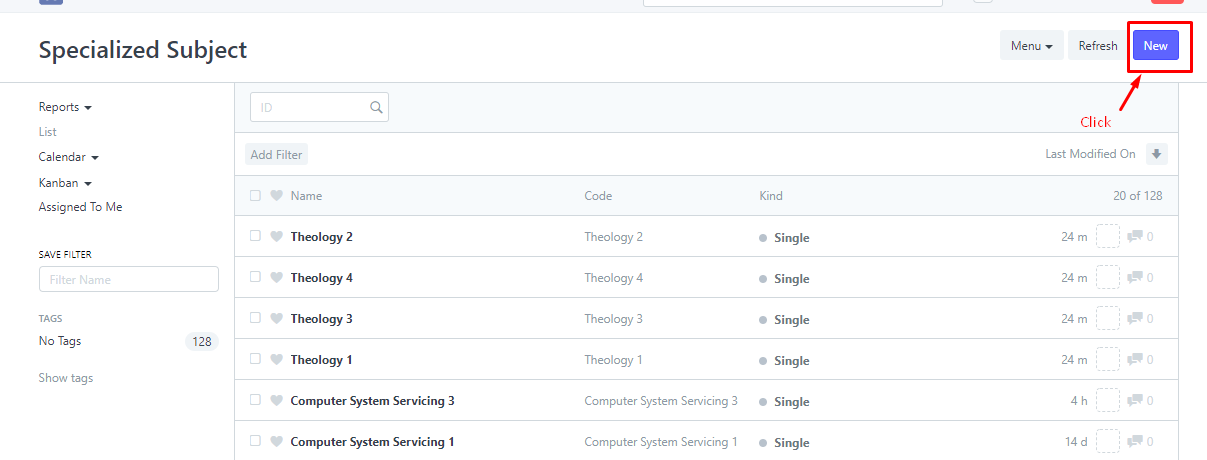Image resolution: width=1207 pixels, height=460 pixels.
Task: Tick the select-all checkbox in header
Action: [x=255, y=196]
